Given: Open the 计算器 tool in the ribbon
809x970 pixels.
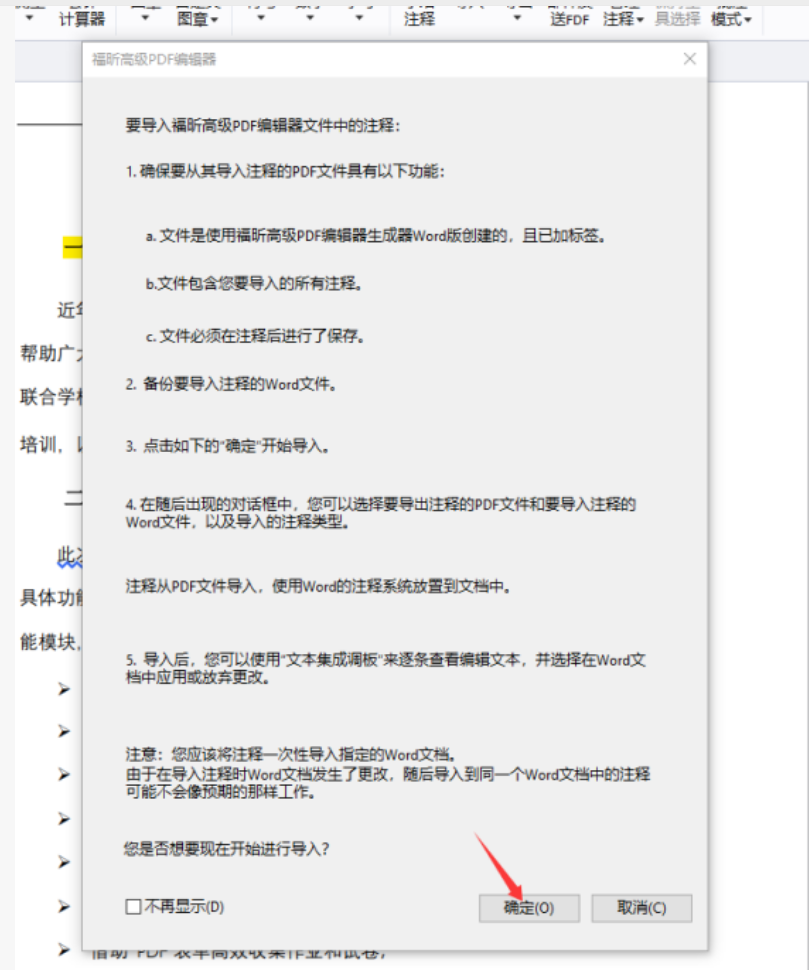Looking at the screenshot, I should [x=81, y=19].
